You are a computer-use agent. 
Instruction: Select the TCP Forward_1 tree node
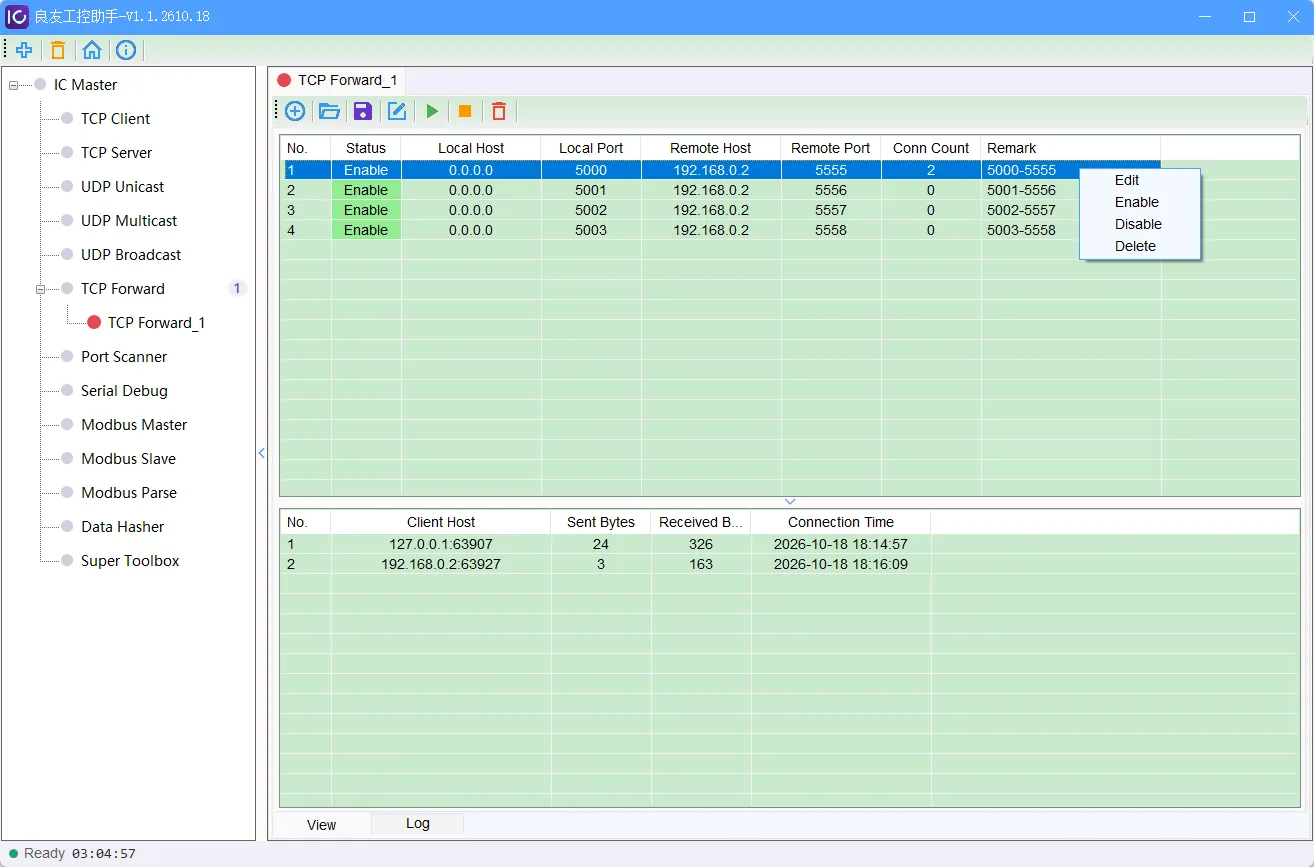click(156, 323)
